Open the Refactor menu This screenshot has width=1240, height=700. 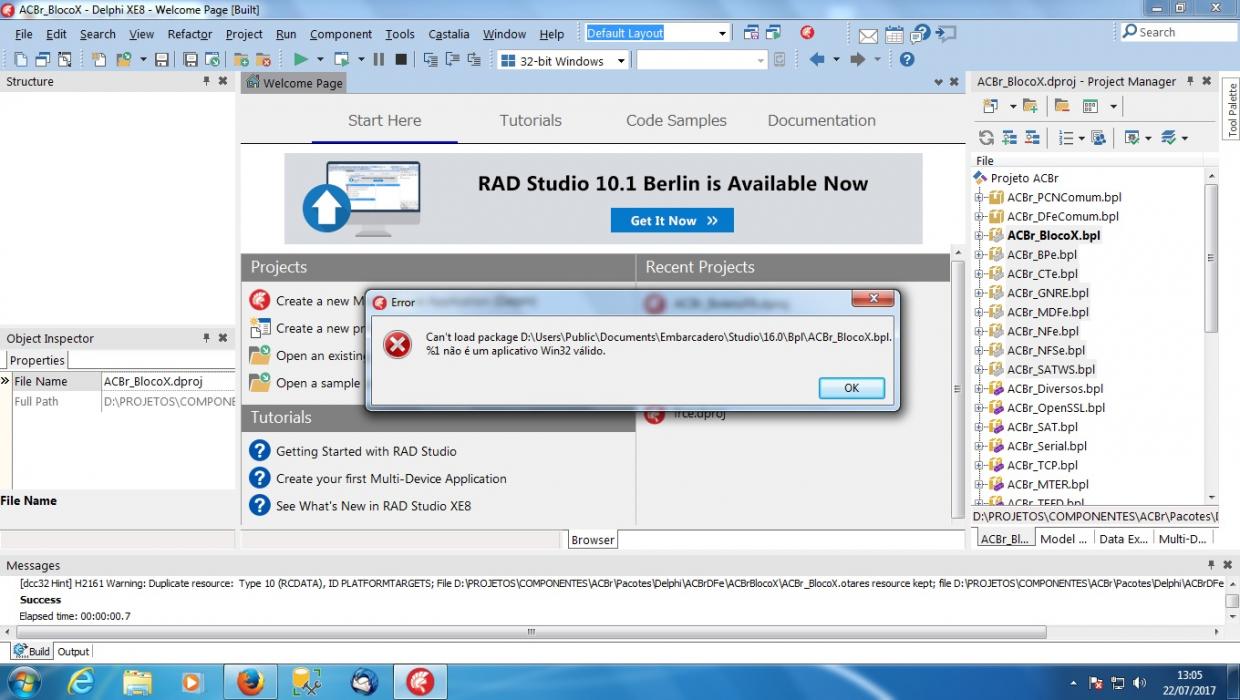click(190, 34)
